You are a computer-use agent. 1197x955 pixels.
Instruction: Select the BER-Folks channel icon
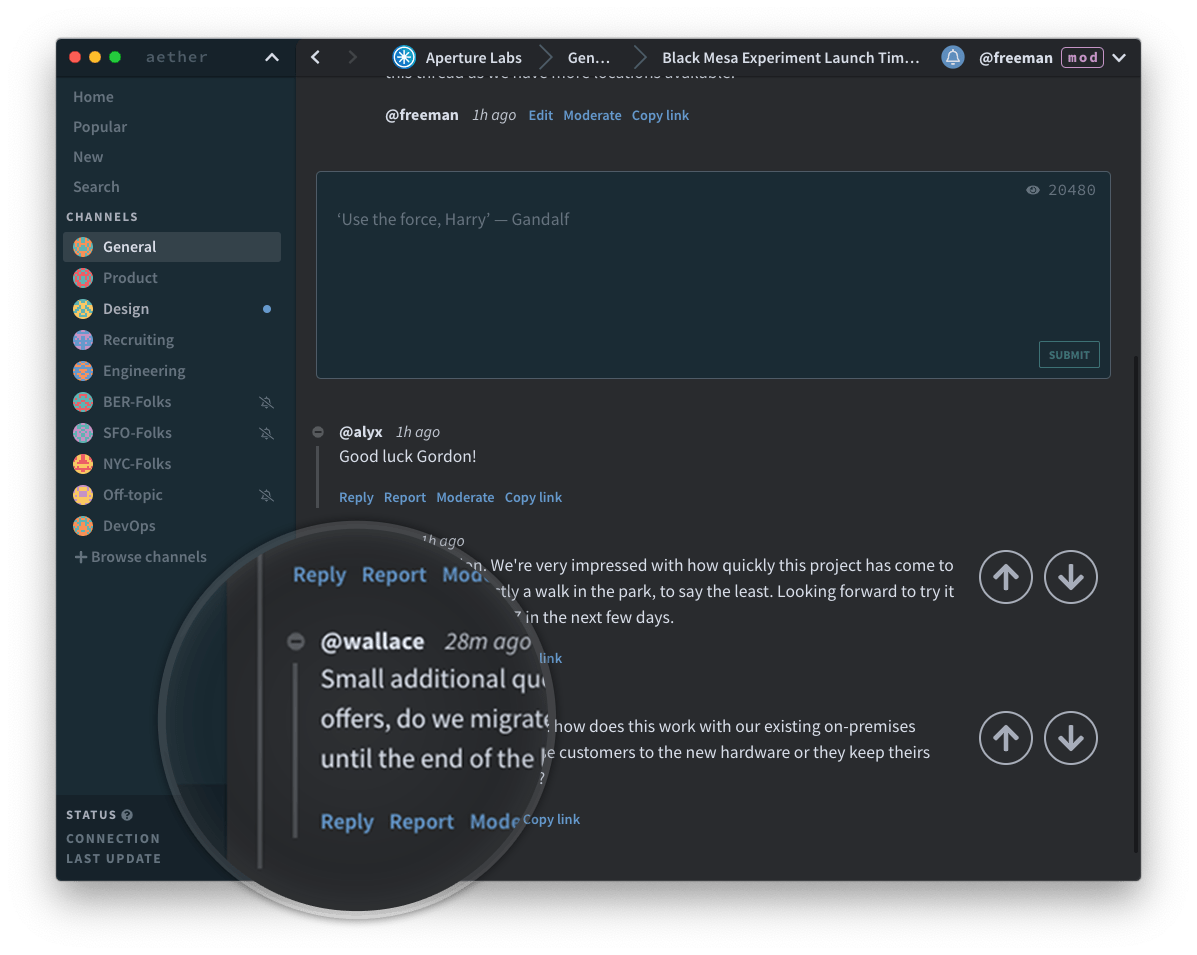[83, 402]
